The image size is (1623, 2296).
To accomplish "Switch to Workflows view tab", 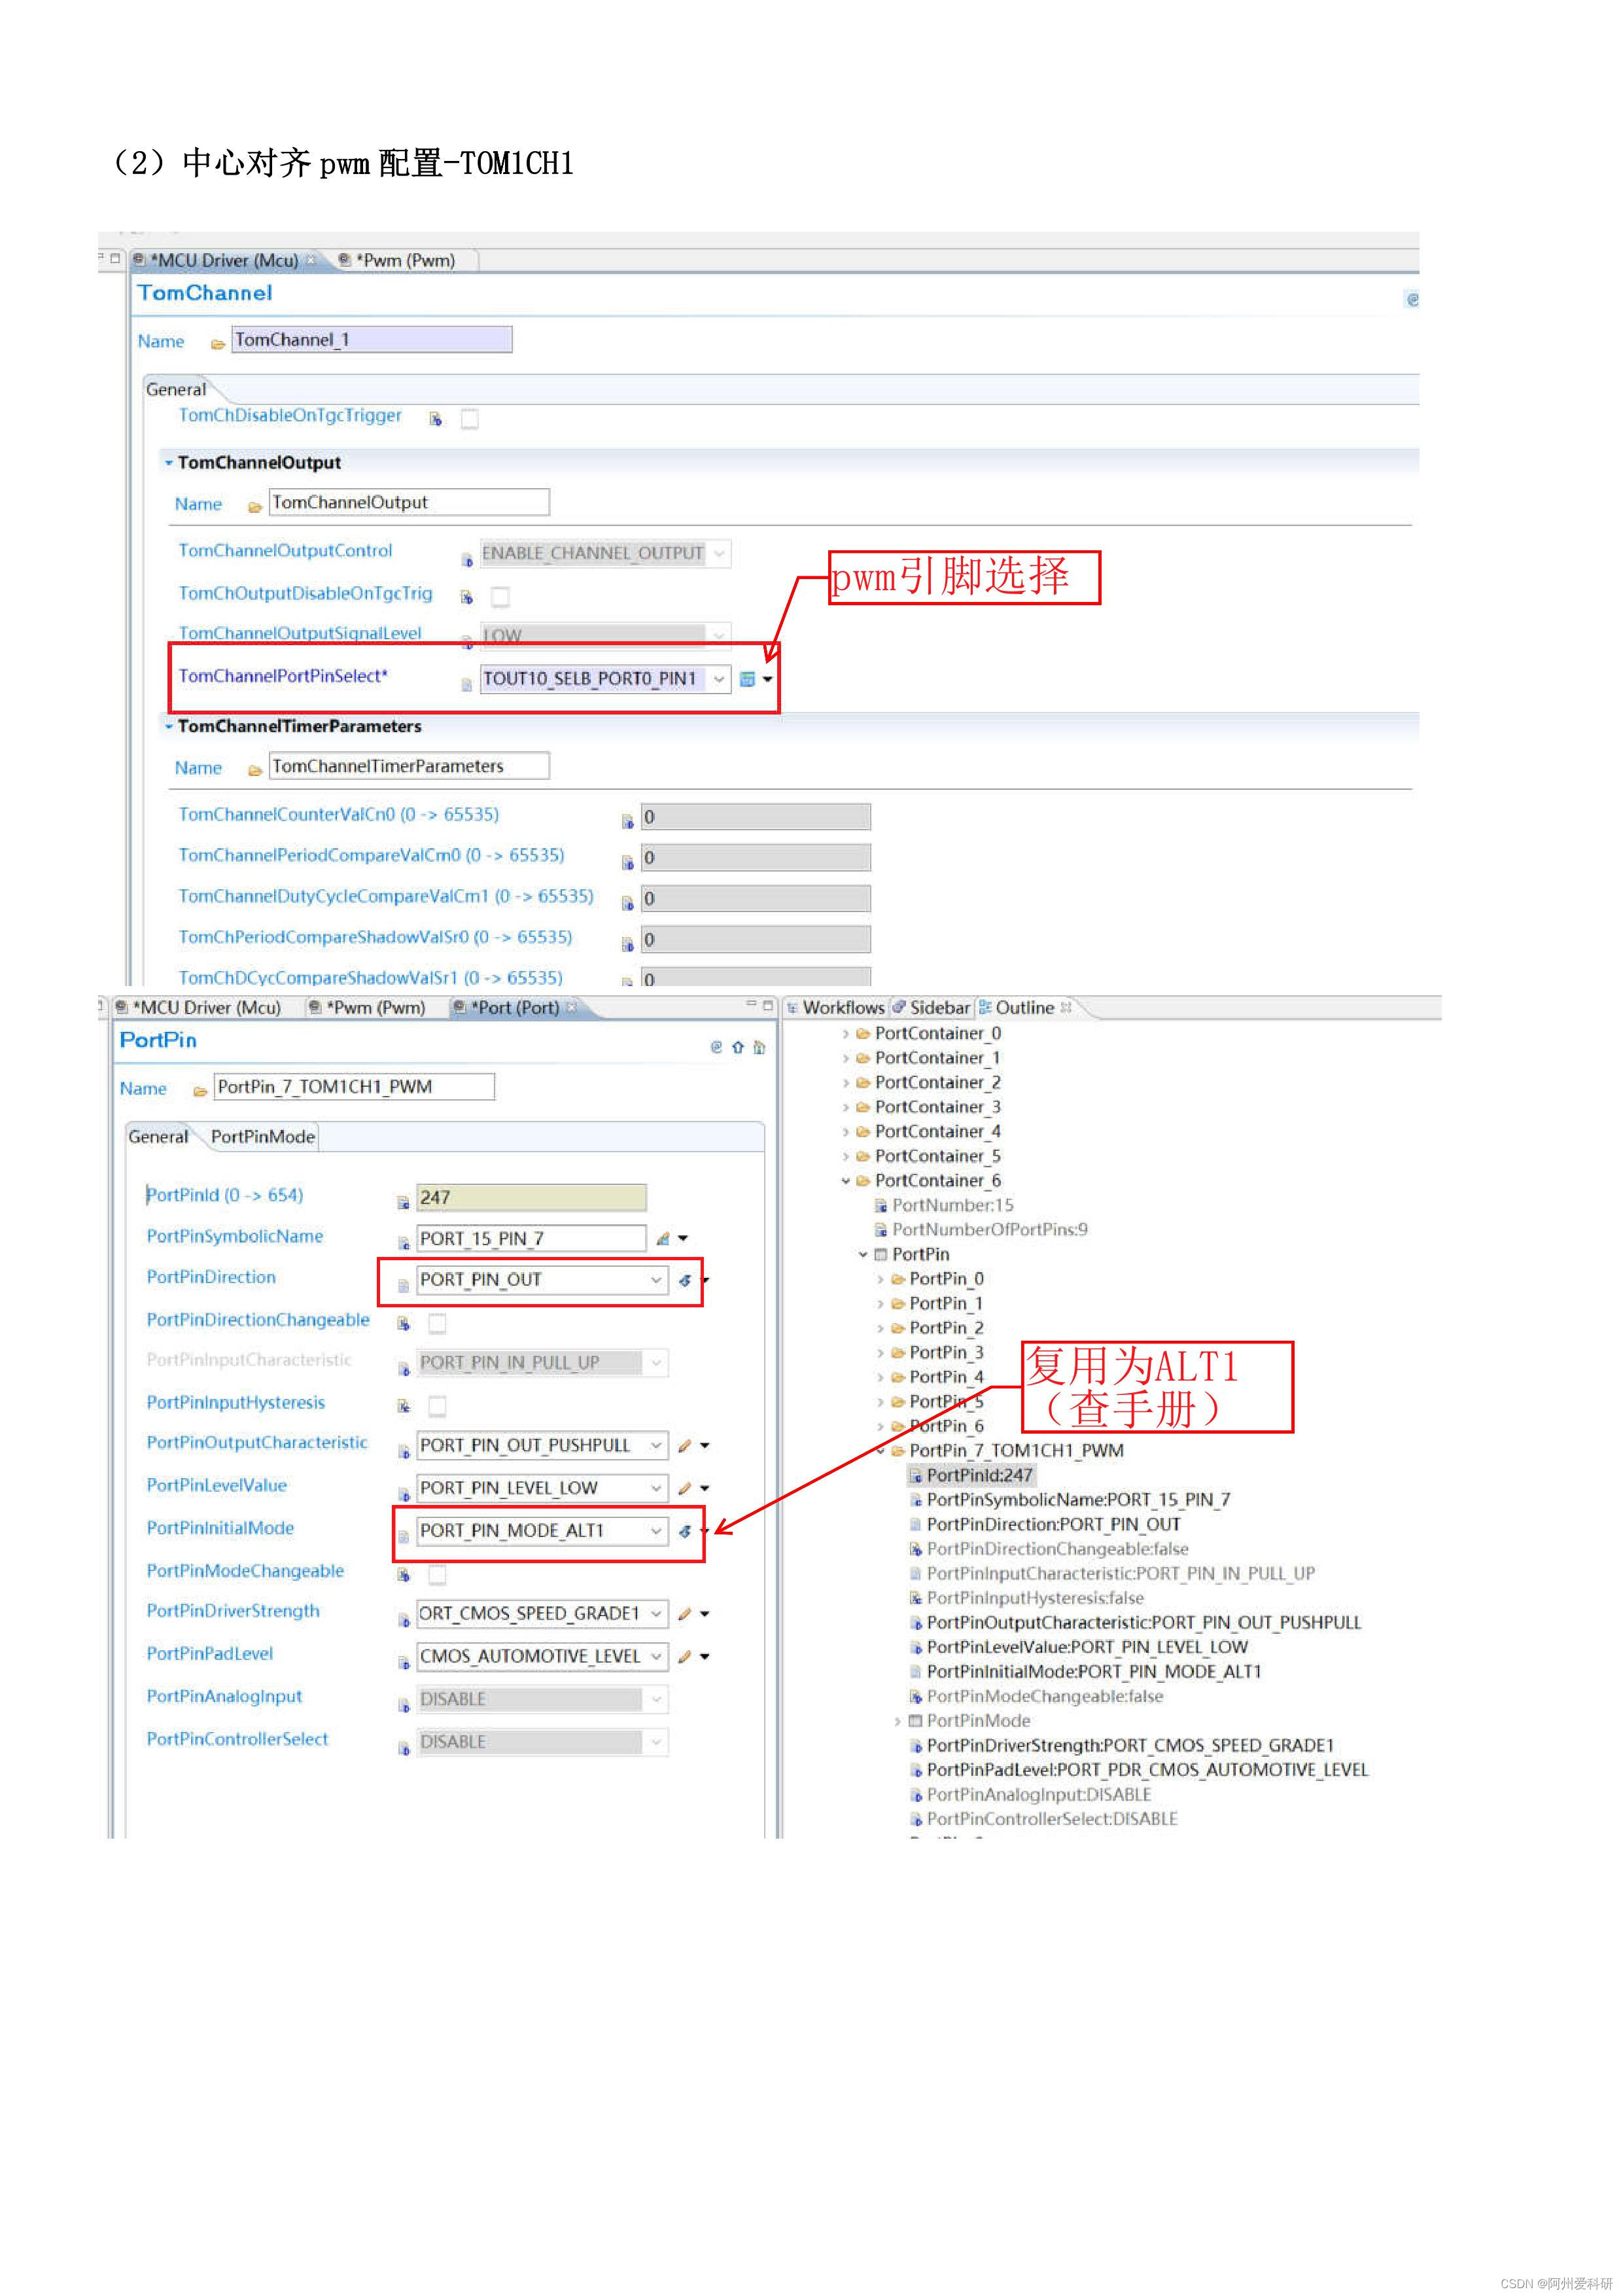I will tap(836, 1008).
